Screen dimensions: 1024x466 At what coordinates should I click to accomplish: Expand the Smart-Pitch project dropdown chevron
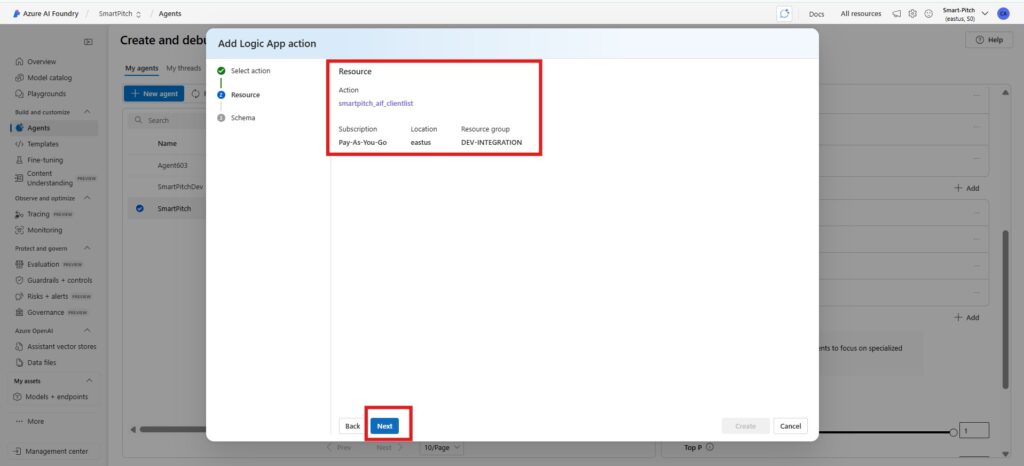coord(986,14)
